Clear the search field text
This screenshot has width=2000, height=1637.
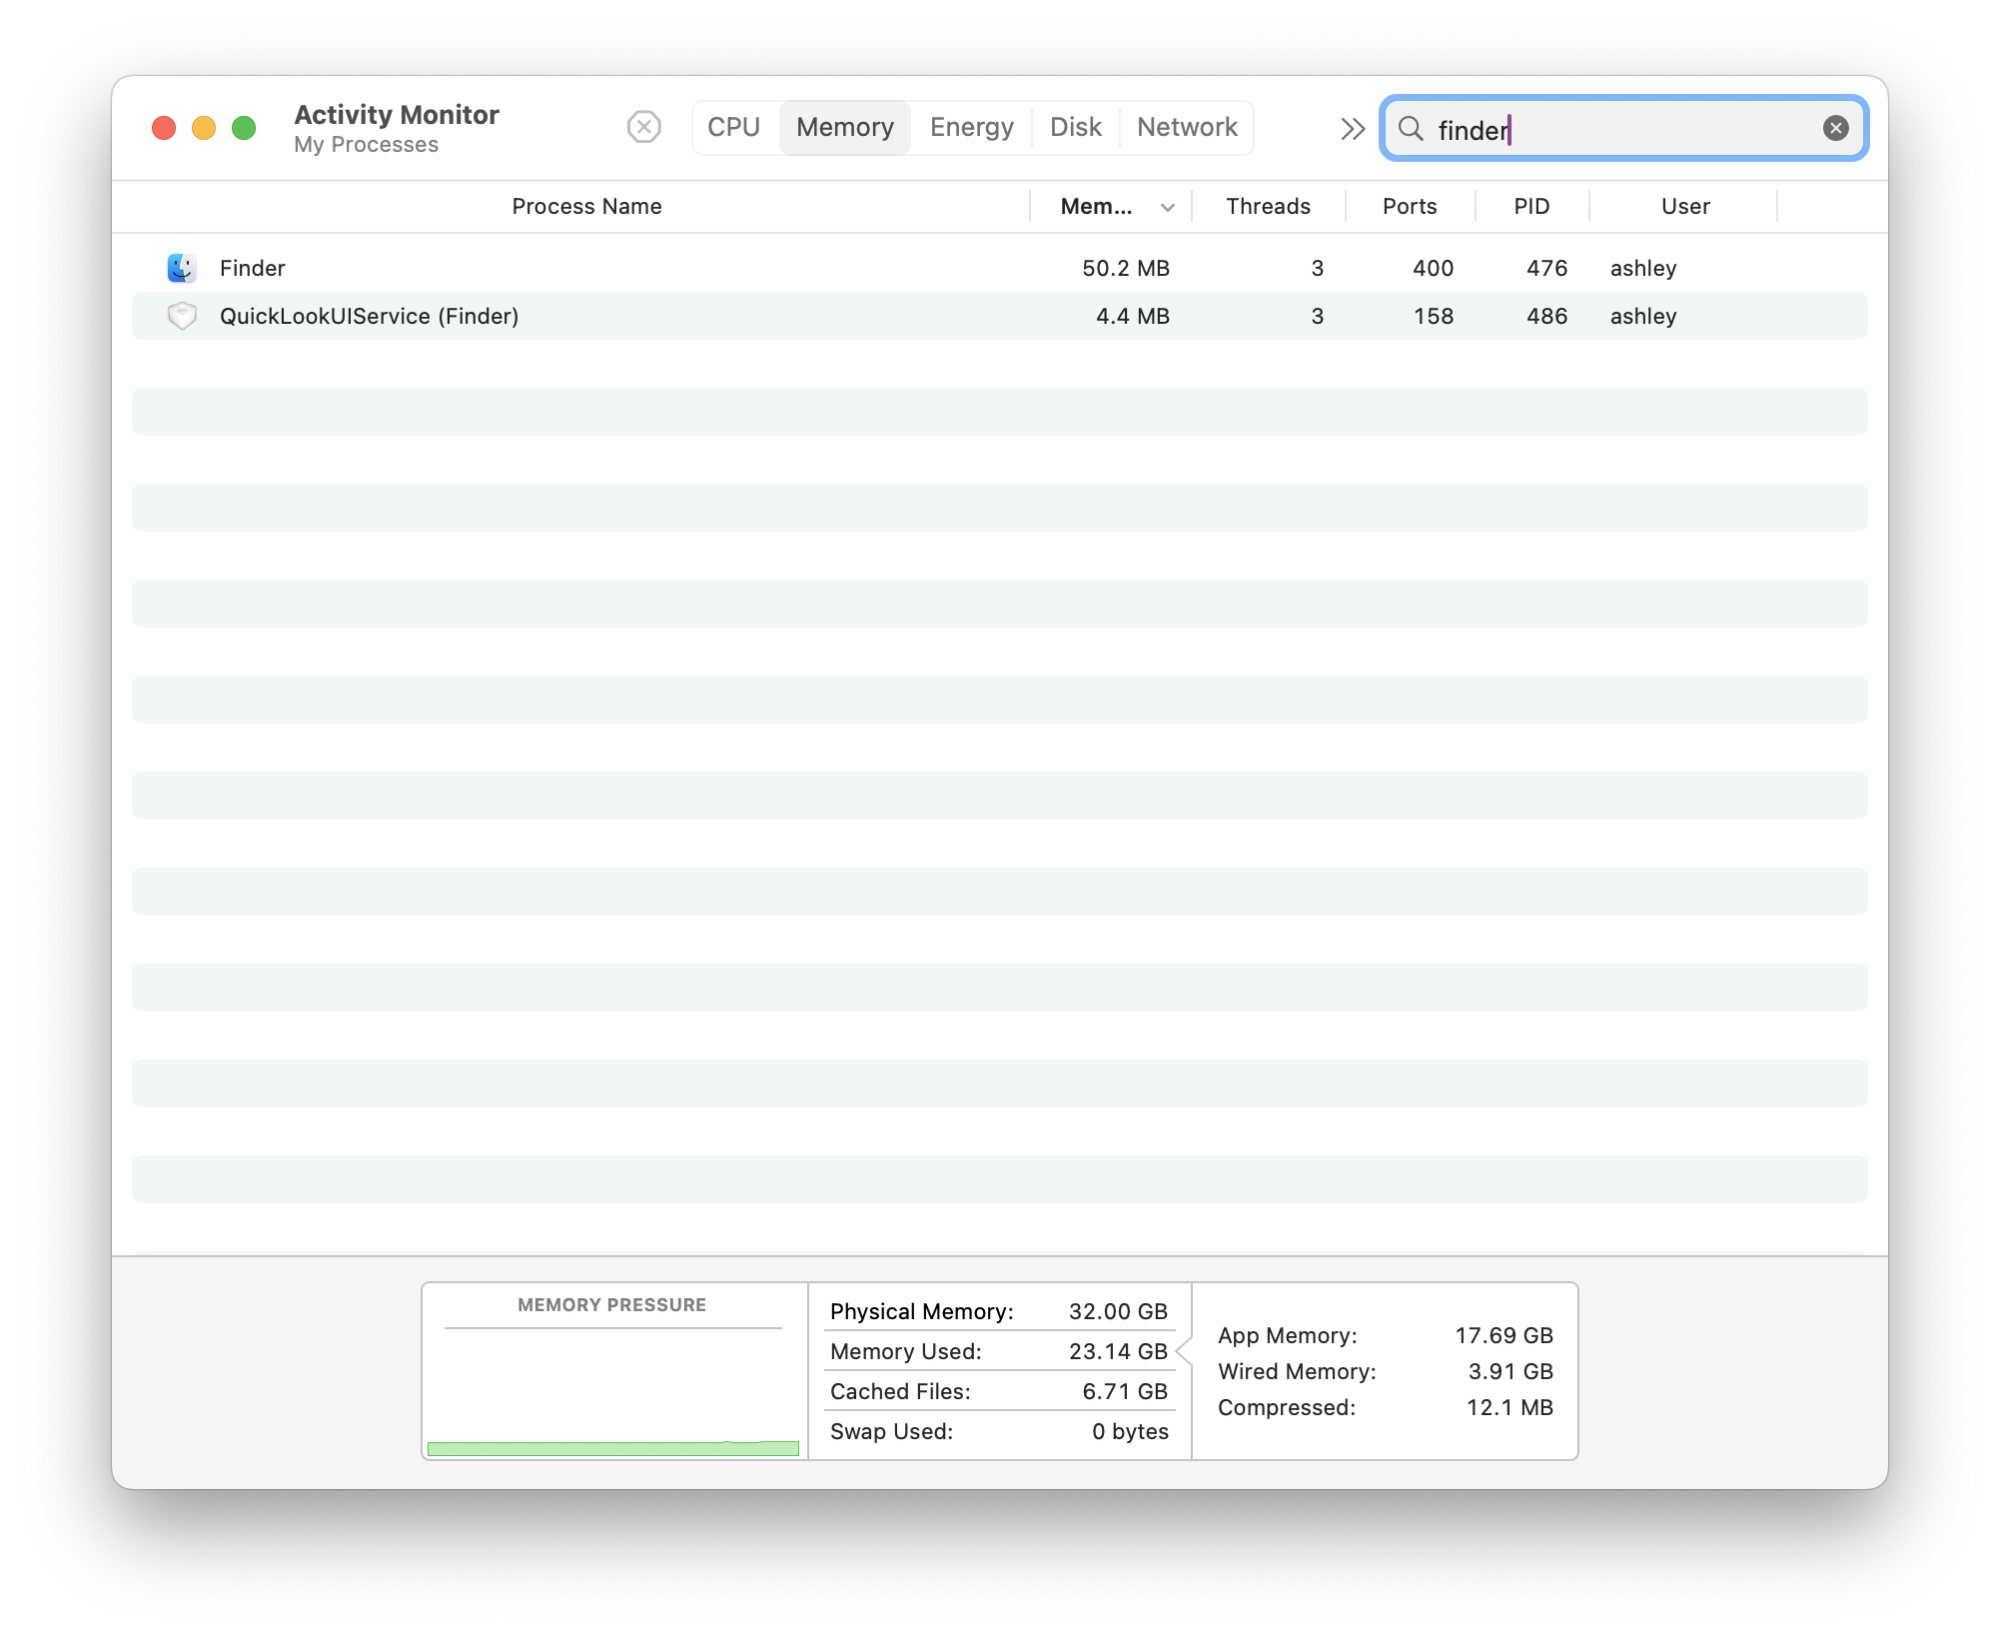point(1835,128)
